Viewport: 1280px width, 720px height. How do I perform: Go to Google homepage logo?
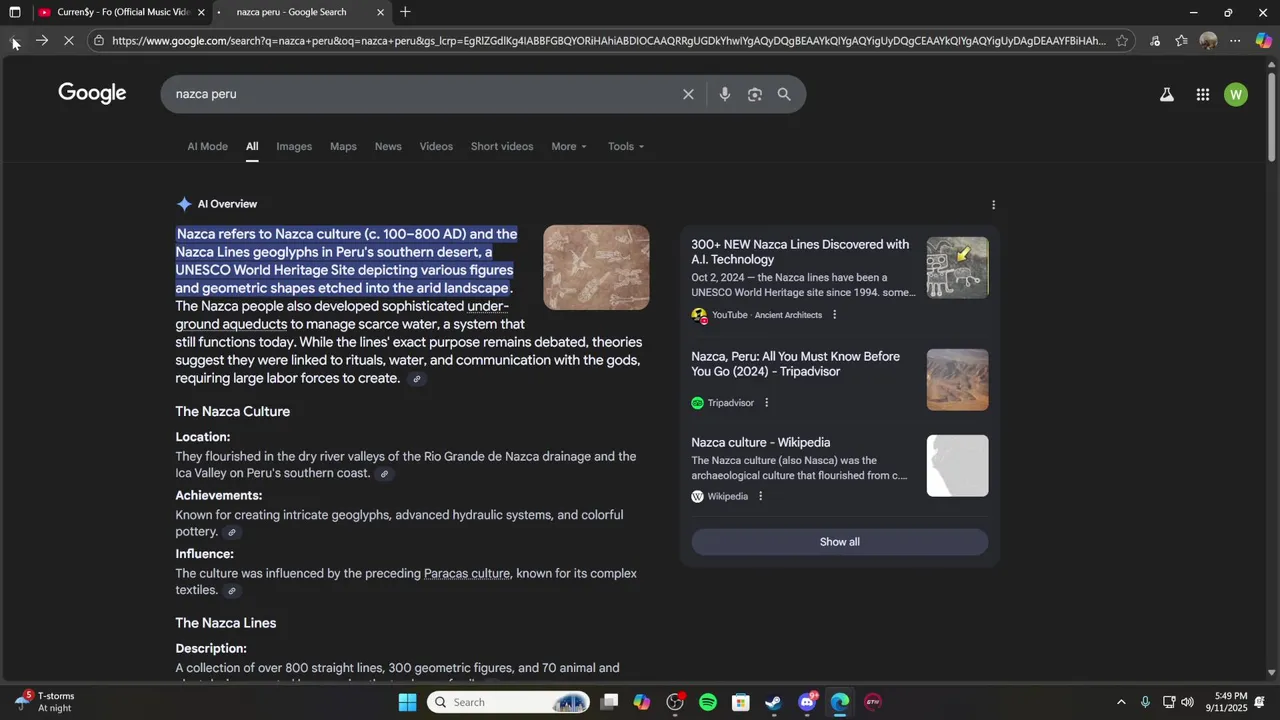pos(92,93)
